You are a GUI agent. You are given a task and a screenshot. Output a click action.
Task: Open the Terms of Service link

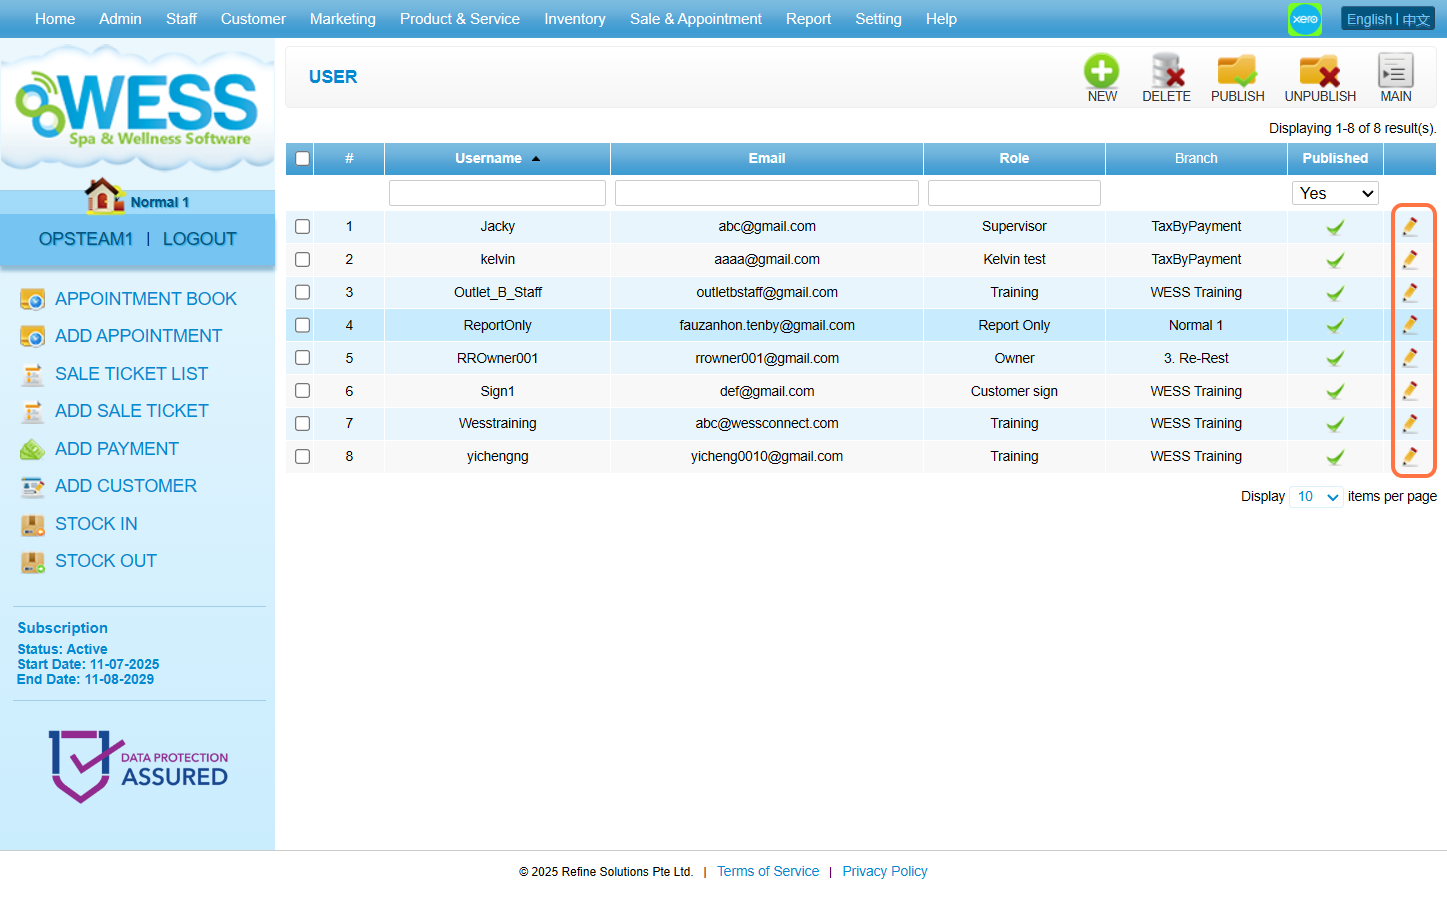[x=767, y=872]
